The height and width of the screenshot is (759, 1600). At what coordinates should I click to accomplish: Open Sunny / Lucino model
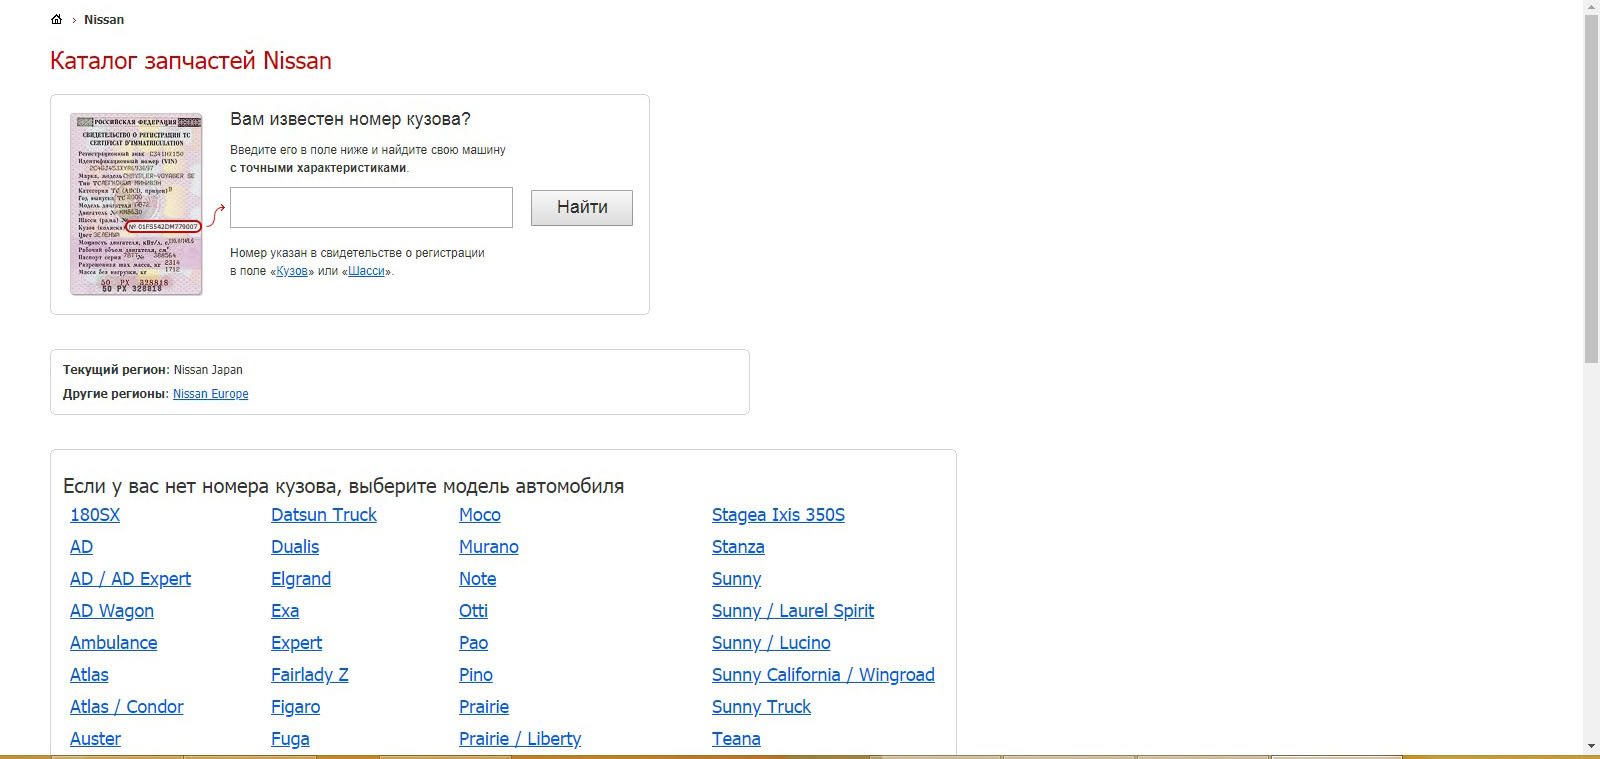[771, 643]
